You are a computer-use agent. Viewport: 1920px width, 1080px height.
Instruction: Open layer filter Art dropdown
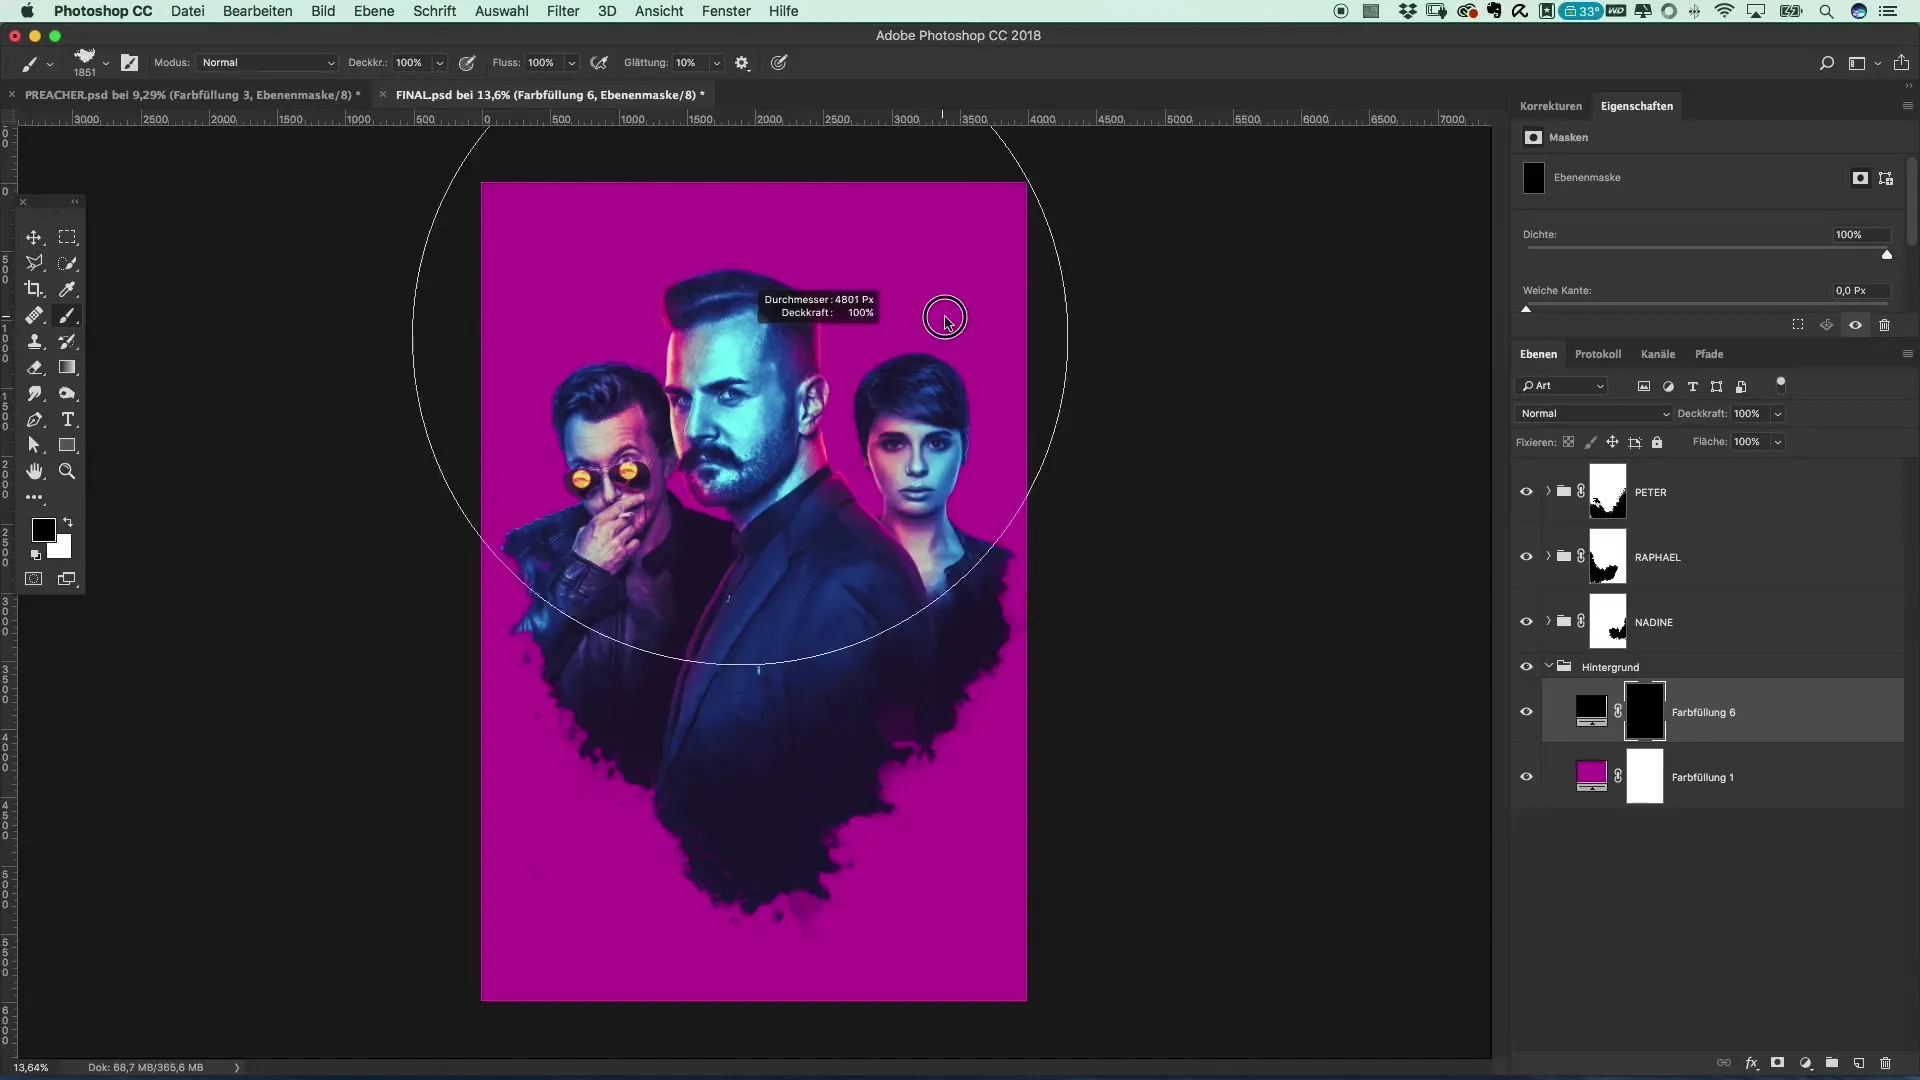point(1562,386)
